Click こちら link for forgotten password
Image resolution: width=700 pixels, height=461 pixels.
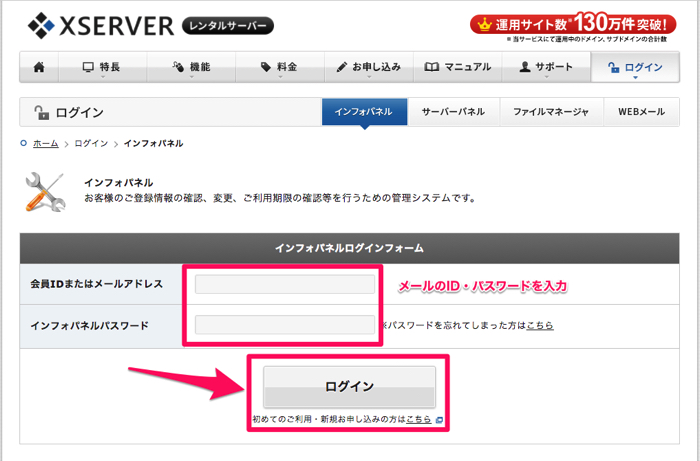pos(540,325)
